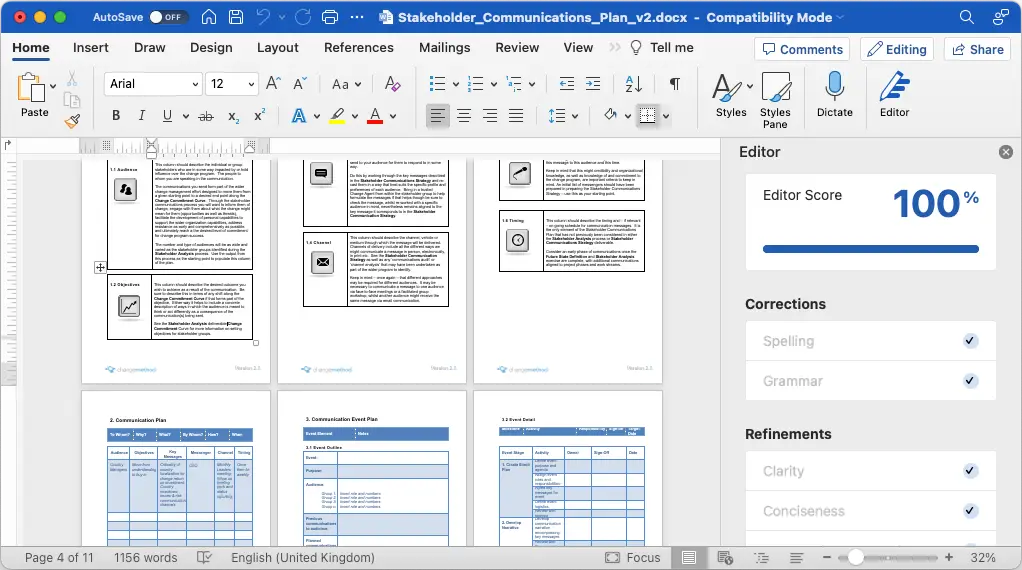Apply bold formatting
Viewport: 1022px width, 570px height.
click(x=116, y=115)
